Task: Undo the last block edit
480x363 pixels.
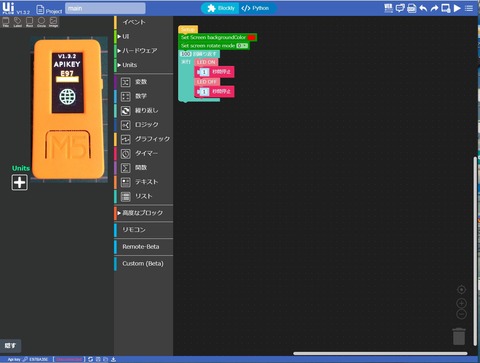Action: click(x=423, y=8)
